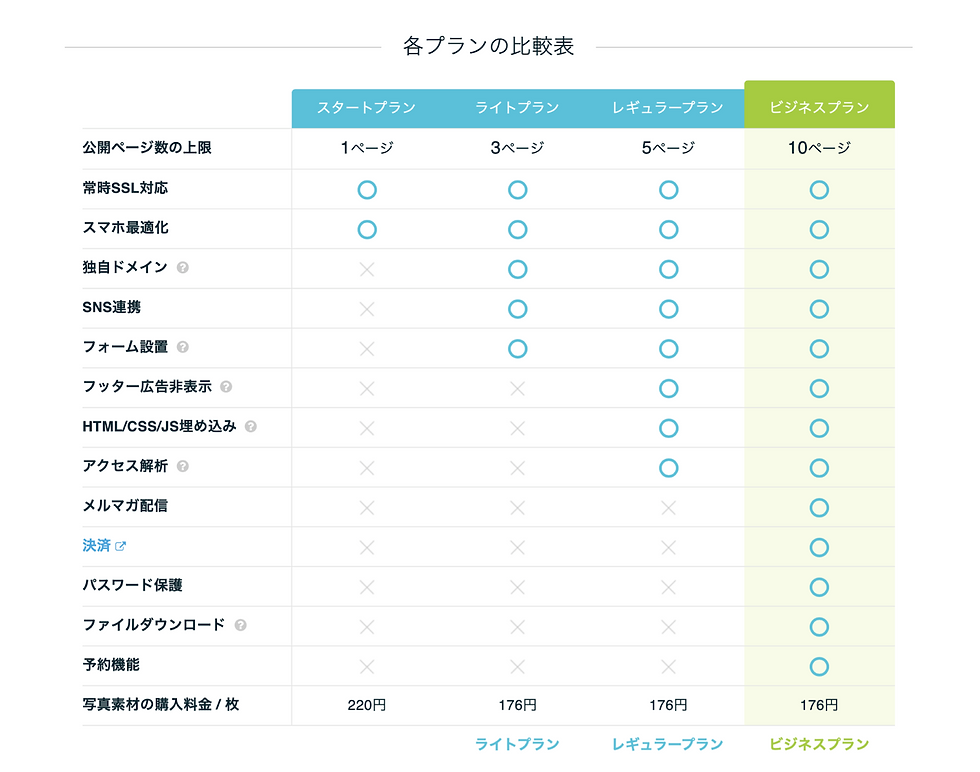Click help icon next to ファイルダウンロード
Screen dimensions: 980x772
tap(240, 626)
